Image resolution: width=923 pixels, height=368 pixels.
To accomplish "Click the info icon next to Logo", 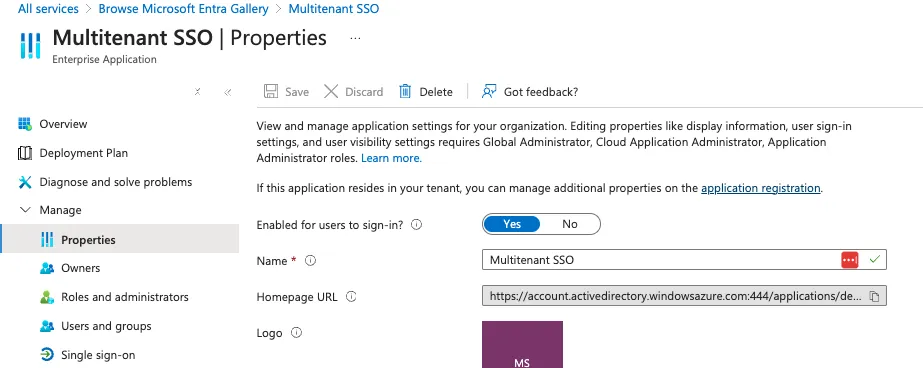I will tap(297, 333).
